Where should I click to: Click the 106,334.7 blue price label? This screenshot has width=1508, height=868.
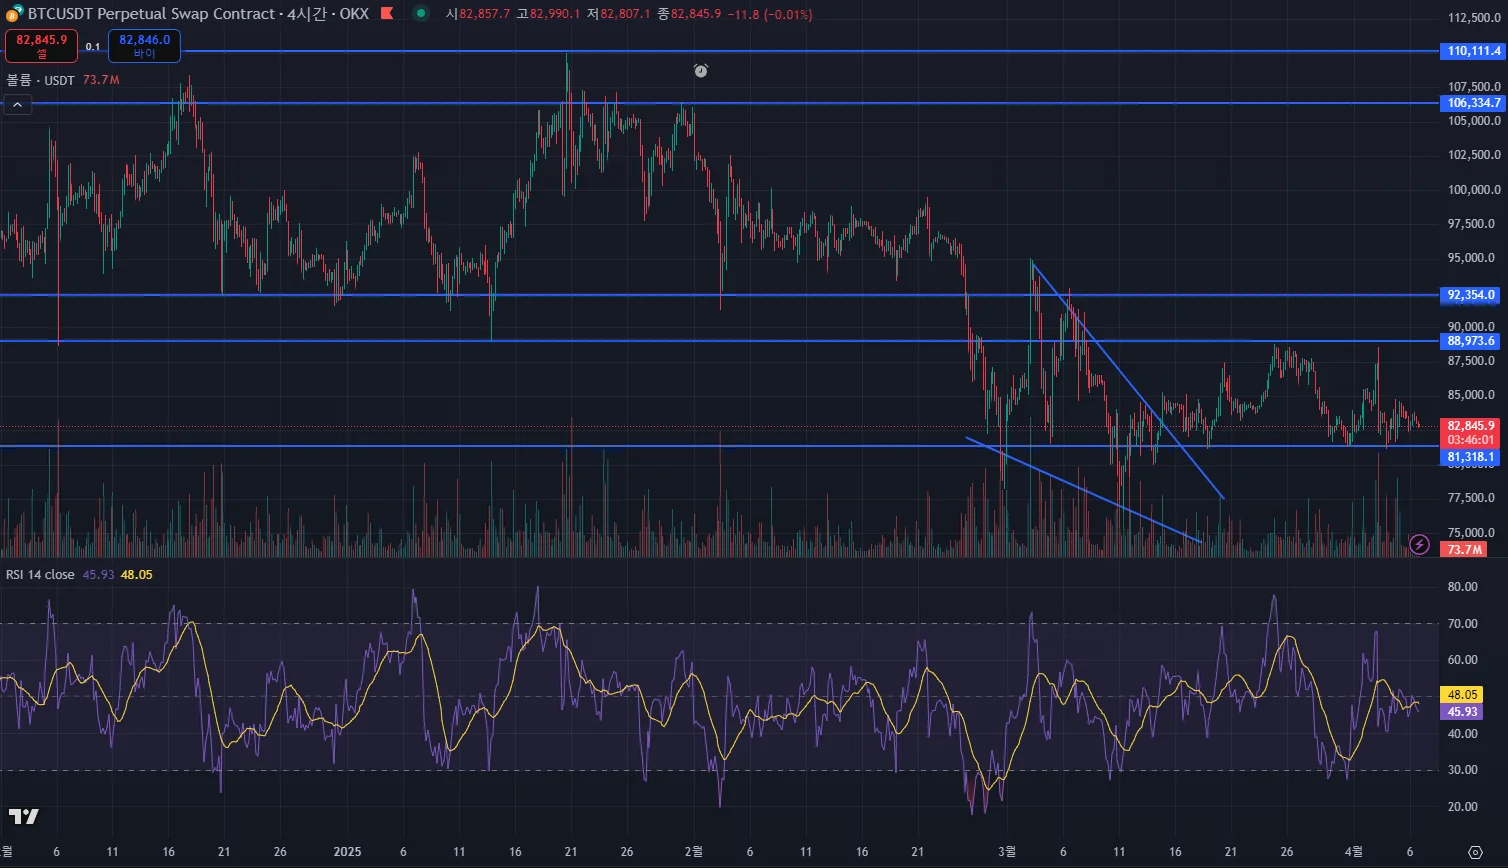click(1471, 103)
